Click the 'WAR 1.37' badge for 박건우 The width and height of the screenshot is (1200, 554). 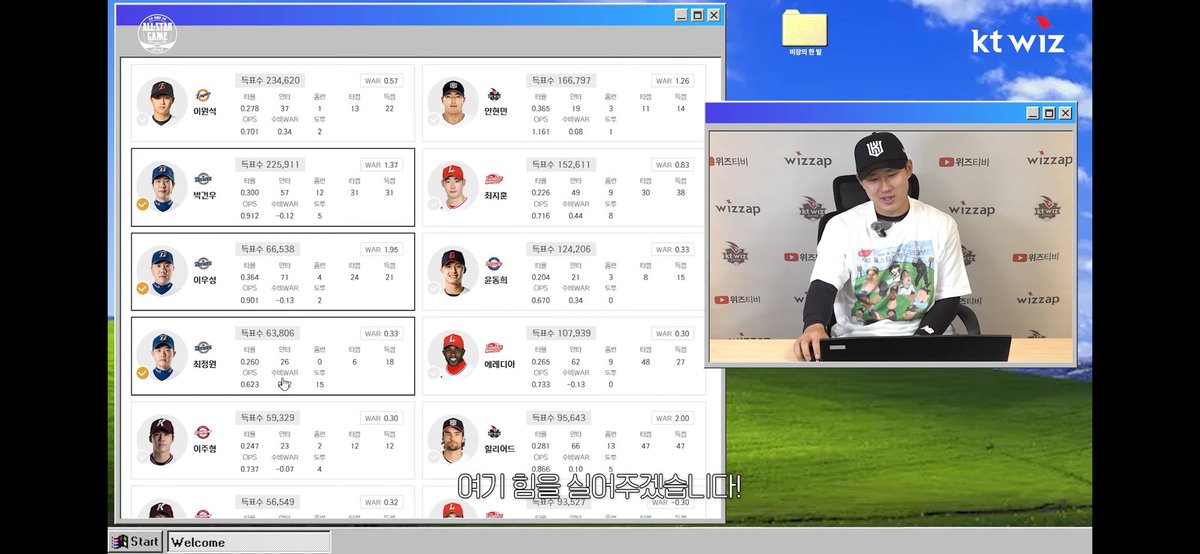point(381,165)
